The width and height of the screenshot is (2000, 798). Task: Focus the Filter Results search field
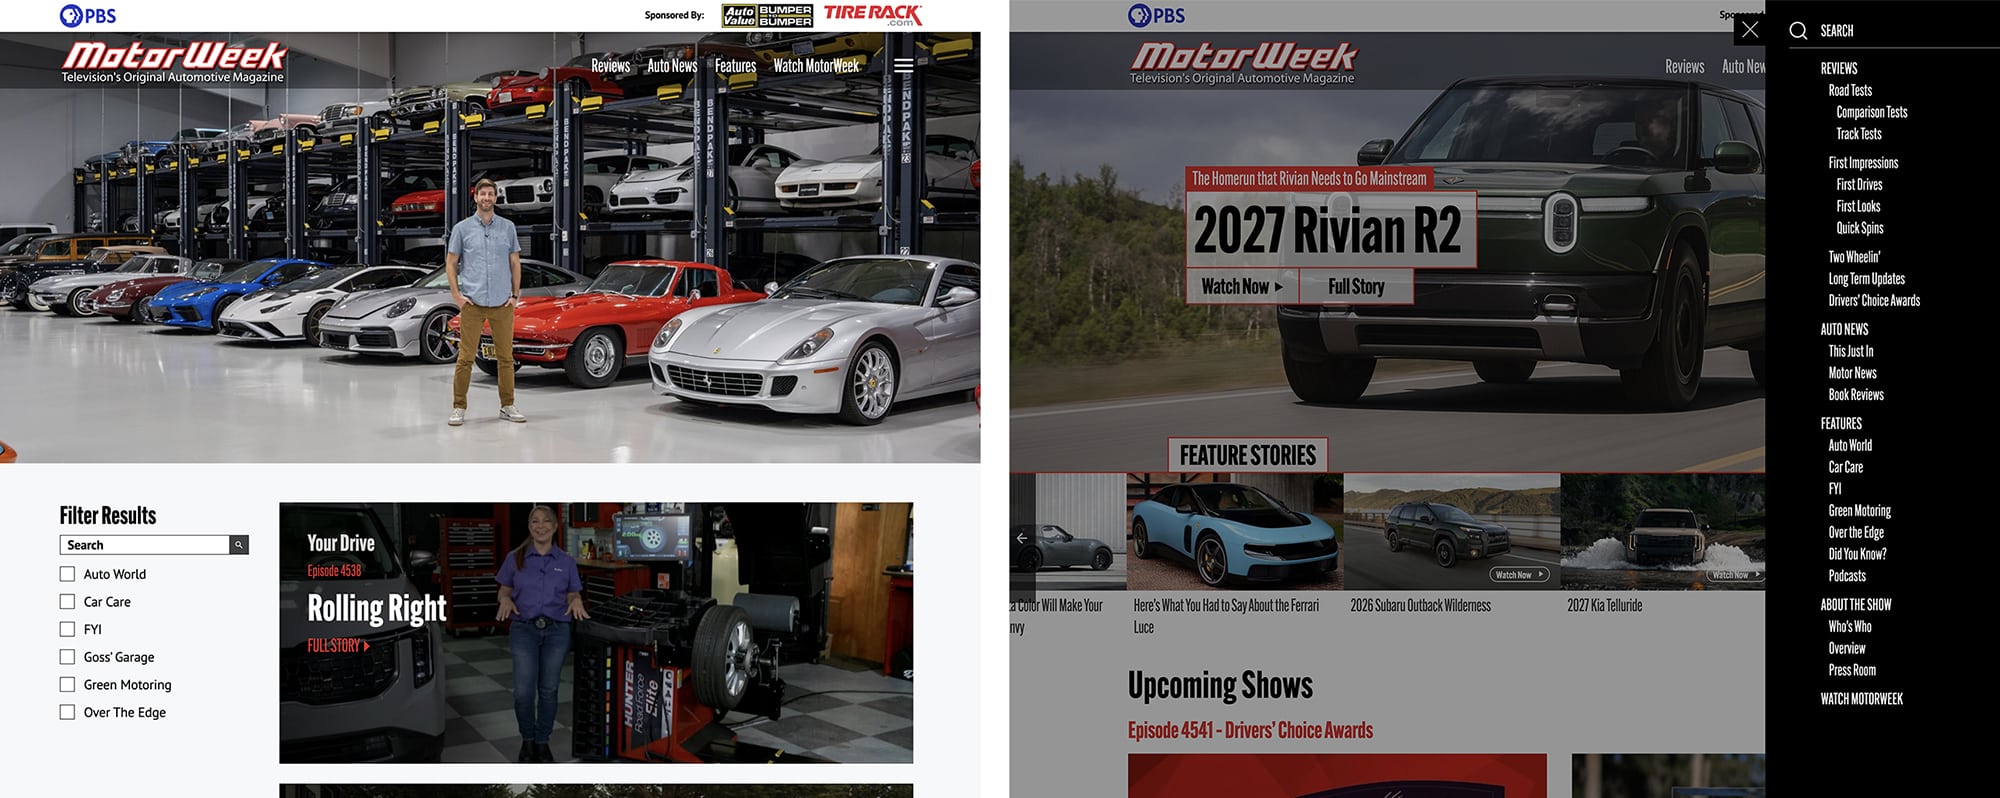pos(145,545)
